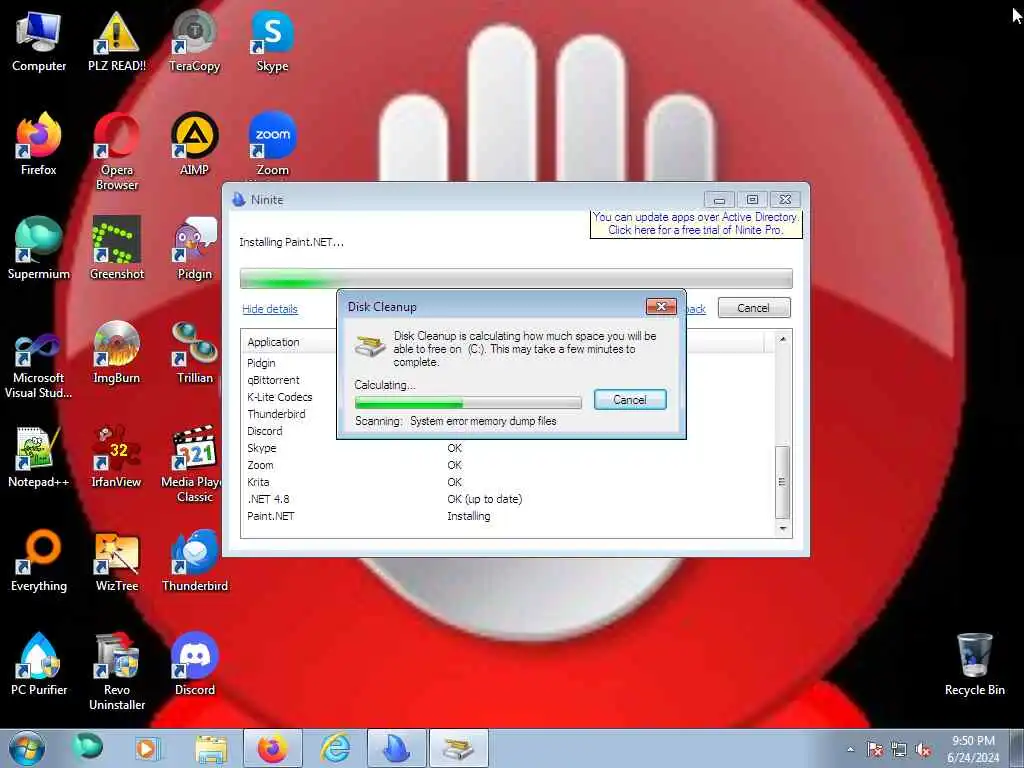1024x768 pixels.
Task: Select the K-Lite Codecs row in Ninite
Action: coord(280,397)
